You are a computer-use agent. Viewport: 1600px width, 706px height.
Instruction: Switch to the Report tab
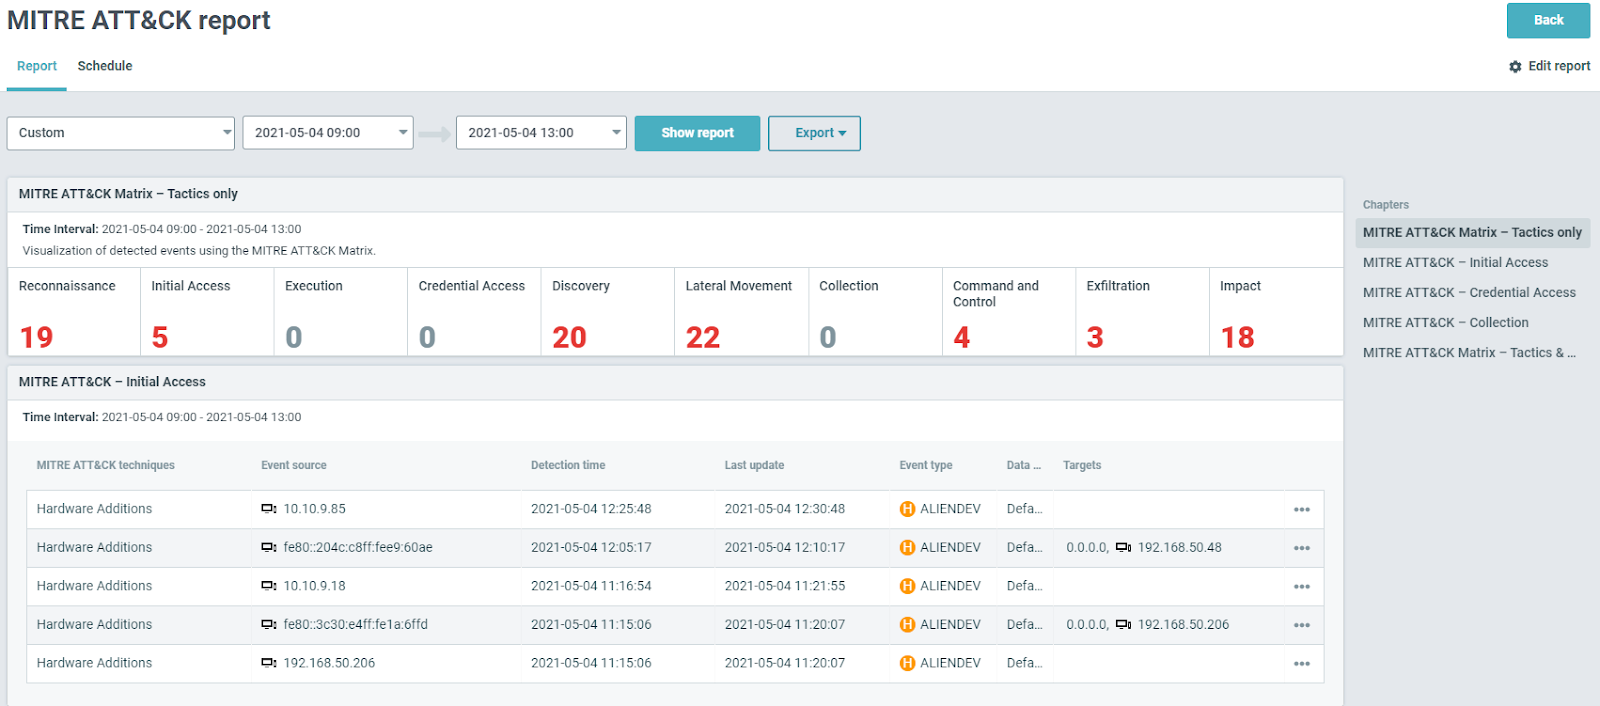click(x=37, y=66)
